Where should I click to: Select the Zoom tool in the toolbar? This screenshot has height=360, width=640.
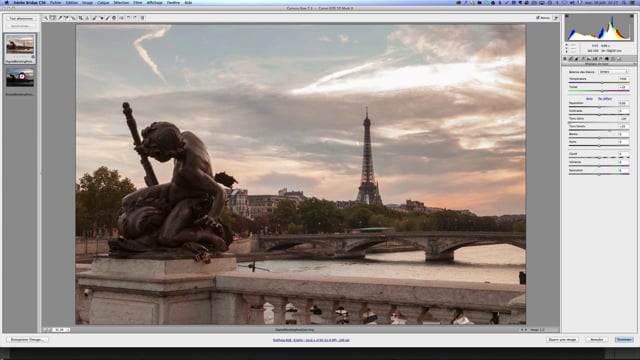point(46,18)
